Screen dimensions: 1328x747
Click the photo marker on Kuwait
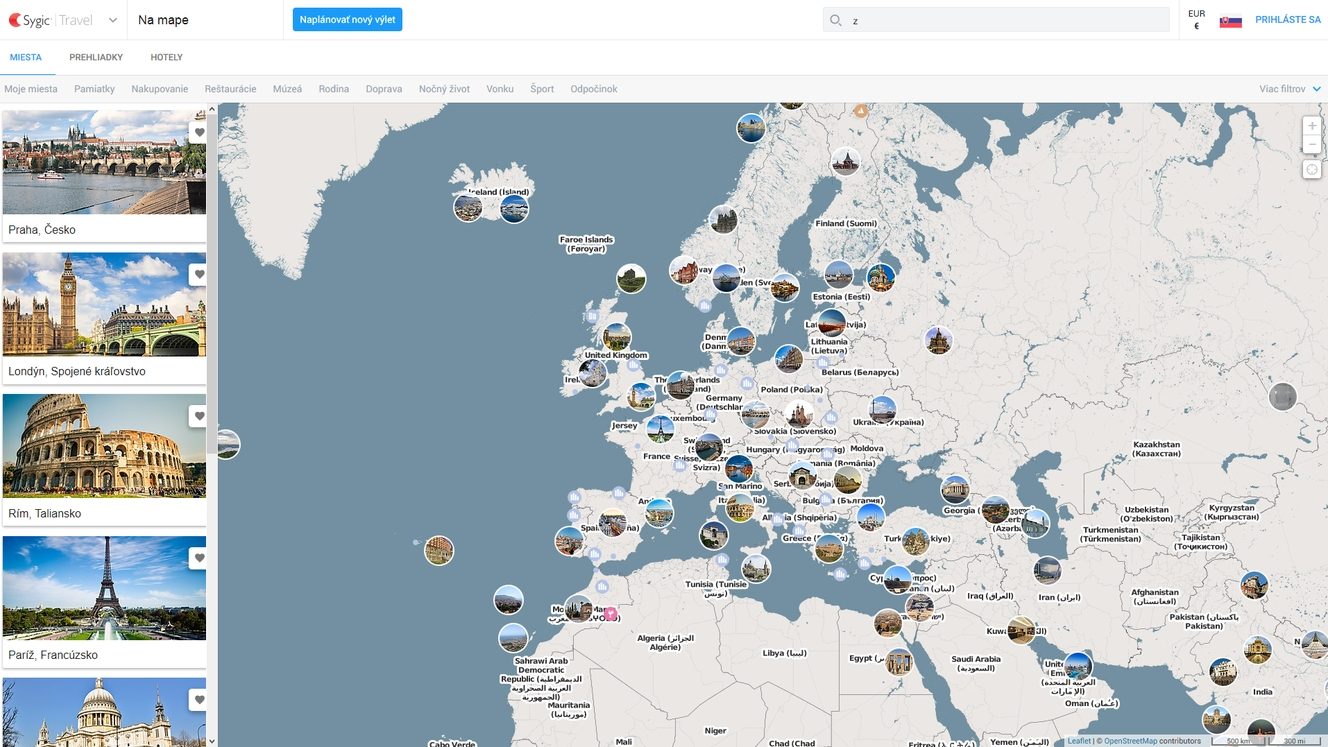pos(1021,630)
